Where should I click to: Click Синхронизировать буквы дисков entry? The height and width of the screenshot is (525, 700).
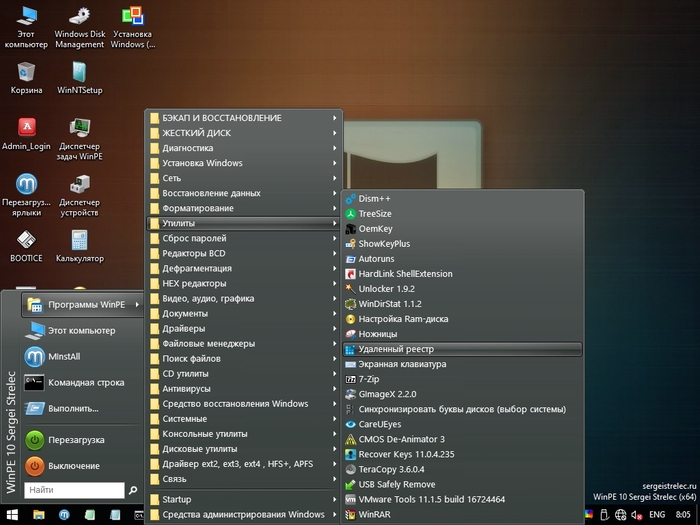[x=462, y=409]
